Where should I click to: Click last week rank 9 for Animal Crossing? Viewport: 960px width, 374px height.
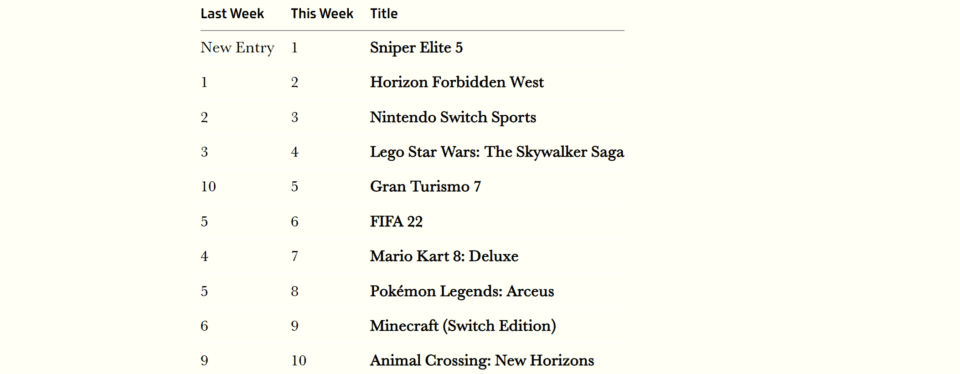(204, 361)
